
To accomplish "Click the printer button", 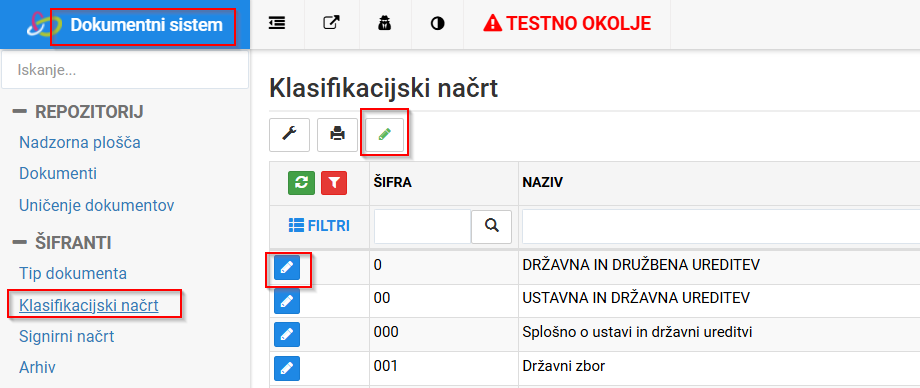I will click(x=337, y=135).
